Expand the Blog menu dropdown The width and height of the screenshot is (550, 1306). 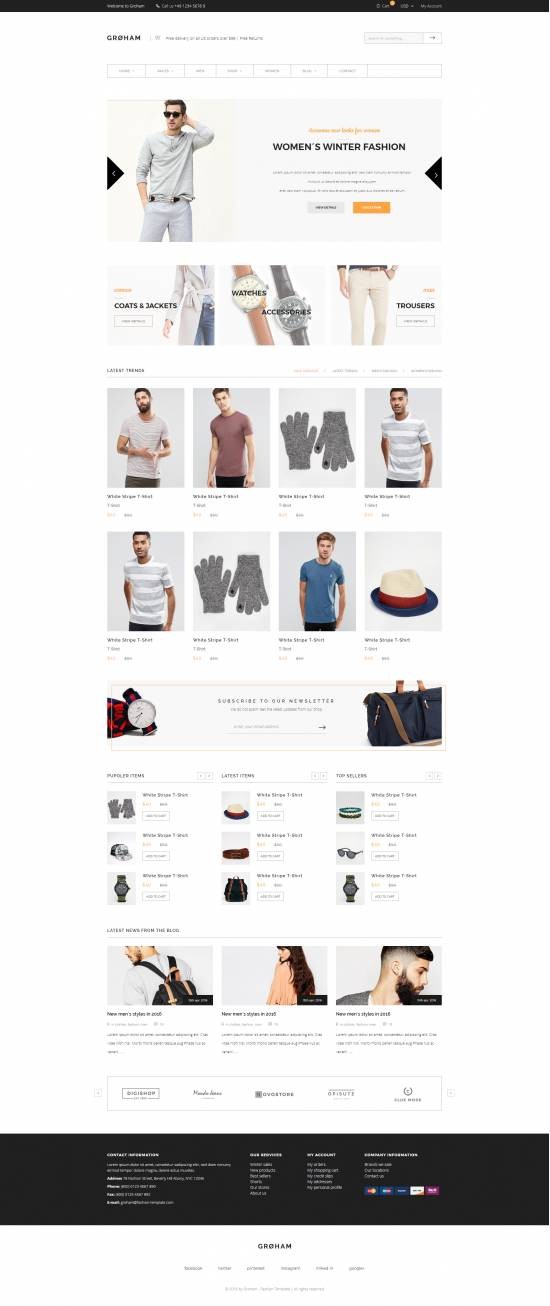point(308,71)
